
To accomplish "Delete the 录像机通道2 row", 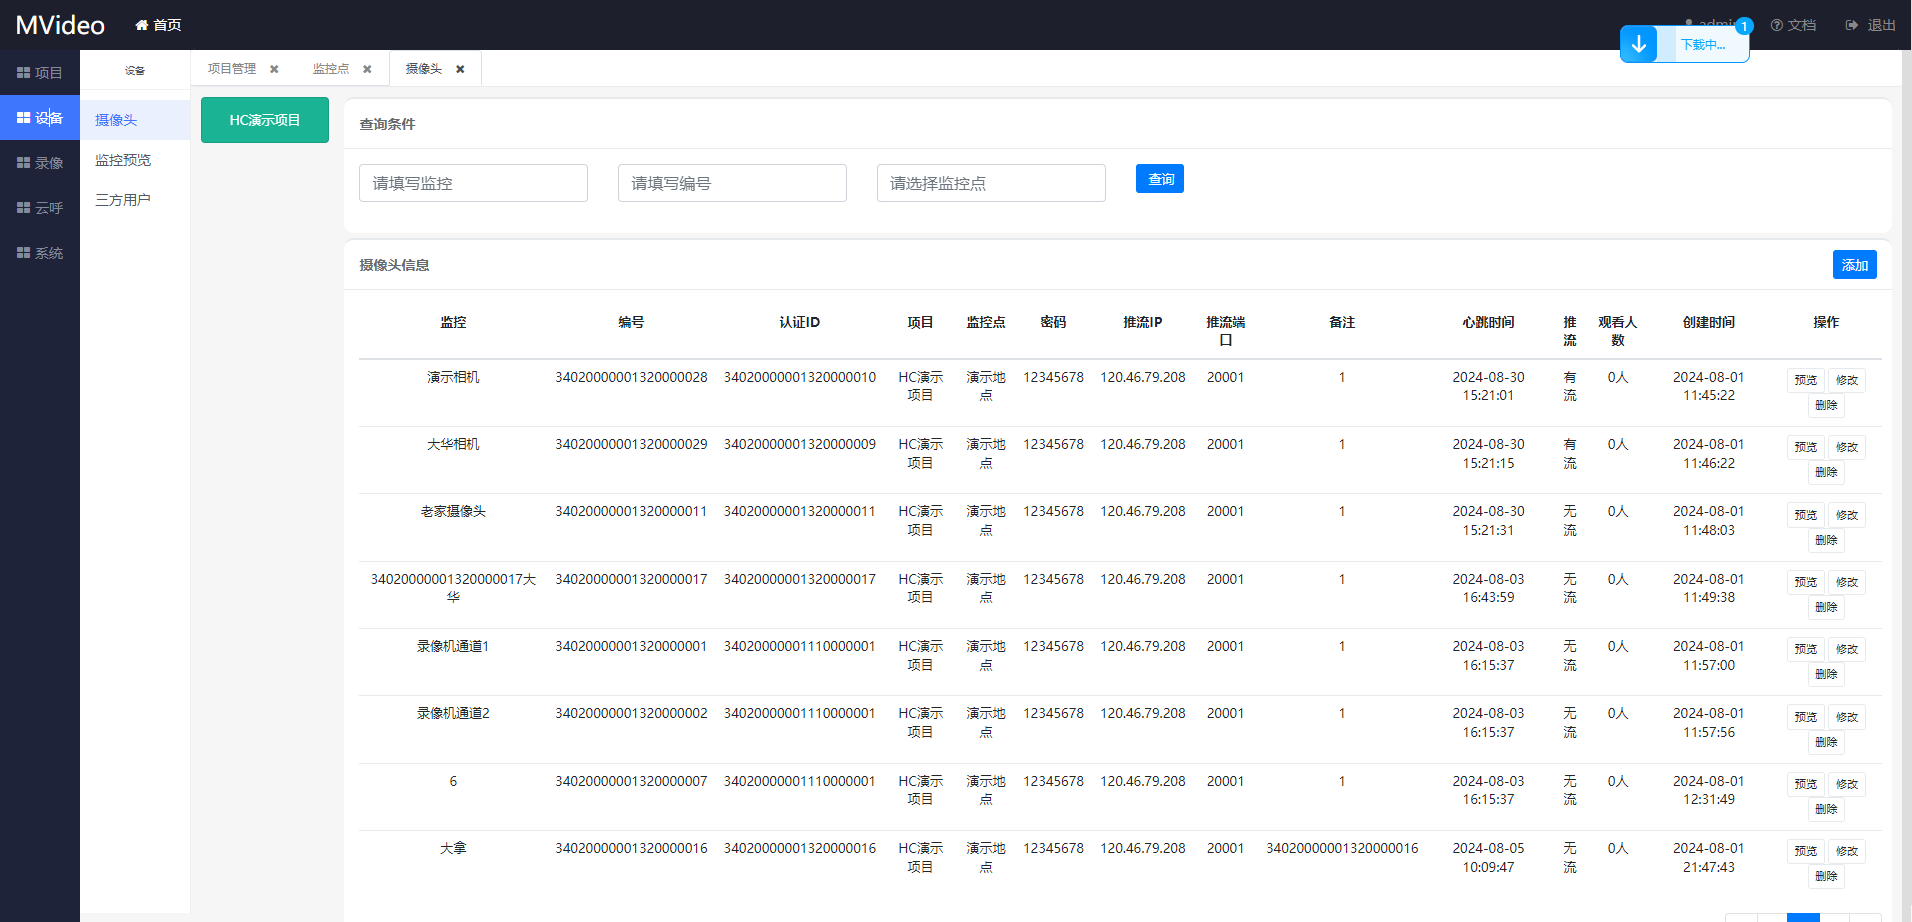I will point(1826,742).
